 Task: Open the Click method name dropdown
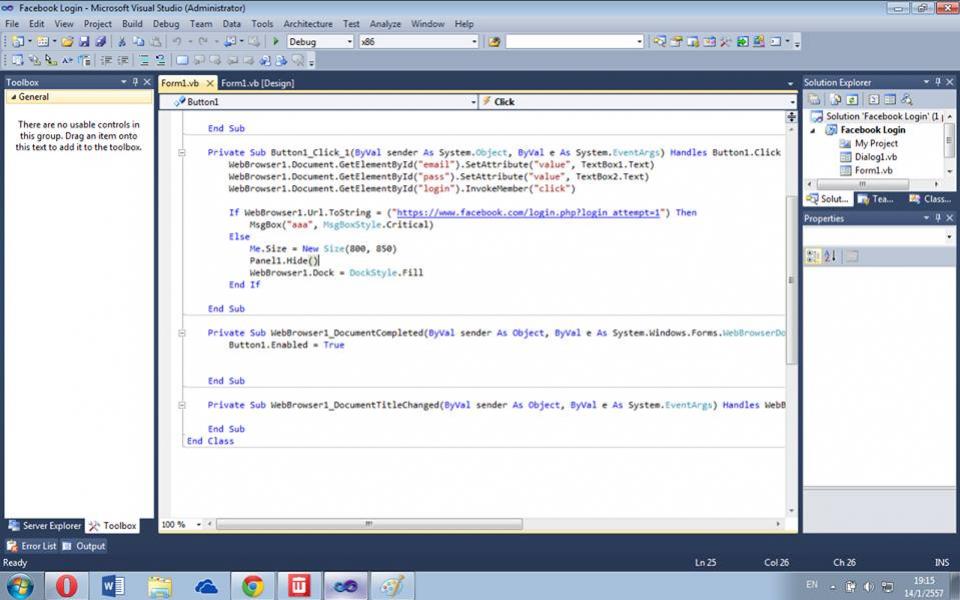pyautogui.click(x=792, y=102)
